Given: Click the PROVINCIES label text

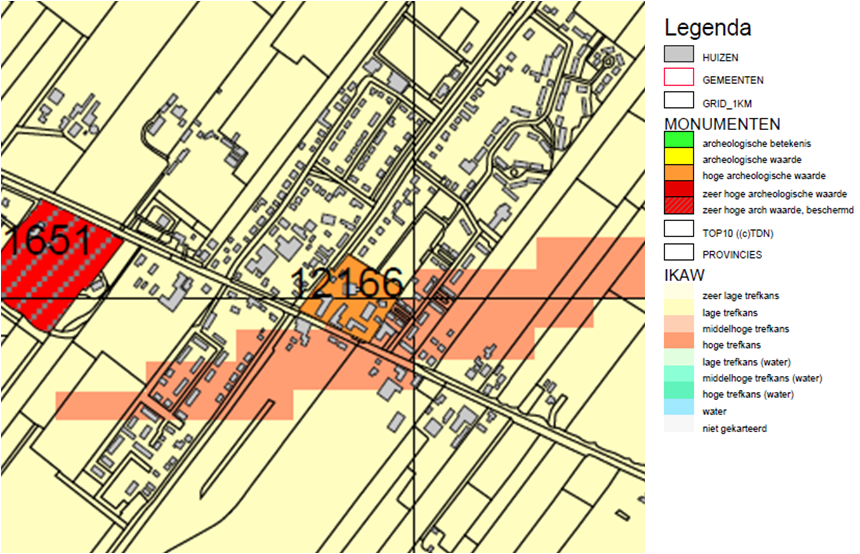Looking at the screenshot, I should (732, 255).
